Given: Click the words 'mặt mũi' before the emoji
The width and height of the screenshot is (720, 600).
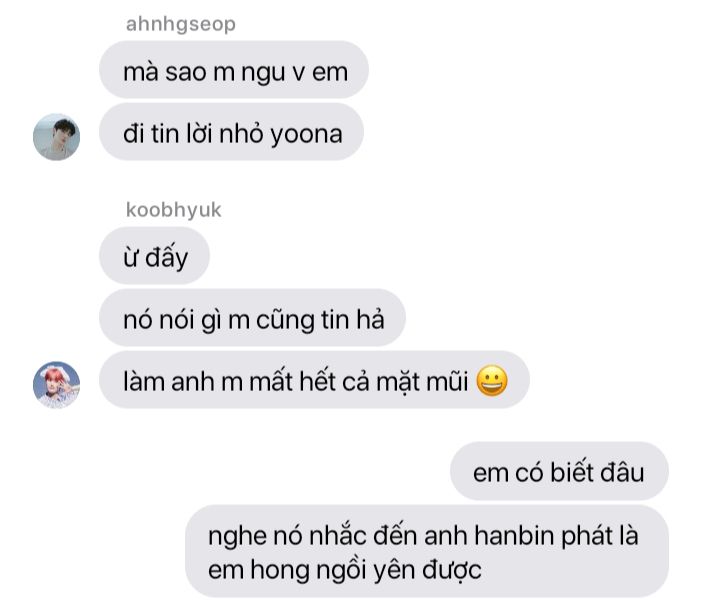Looking at the screenshot, I should click(x=422, y=382).
